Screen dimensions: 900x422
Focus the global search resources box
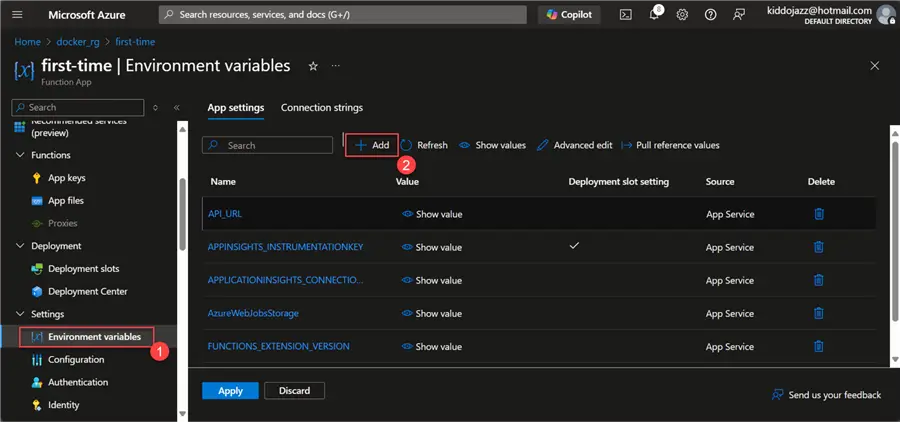pos(343,15)
